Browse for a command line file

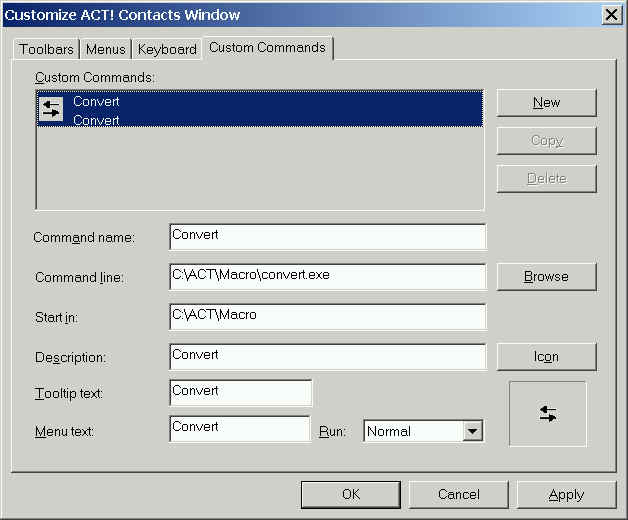(547, 276)
